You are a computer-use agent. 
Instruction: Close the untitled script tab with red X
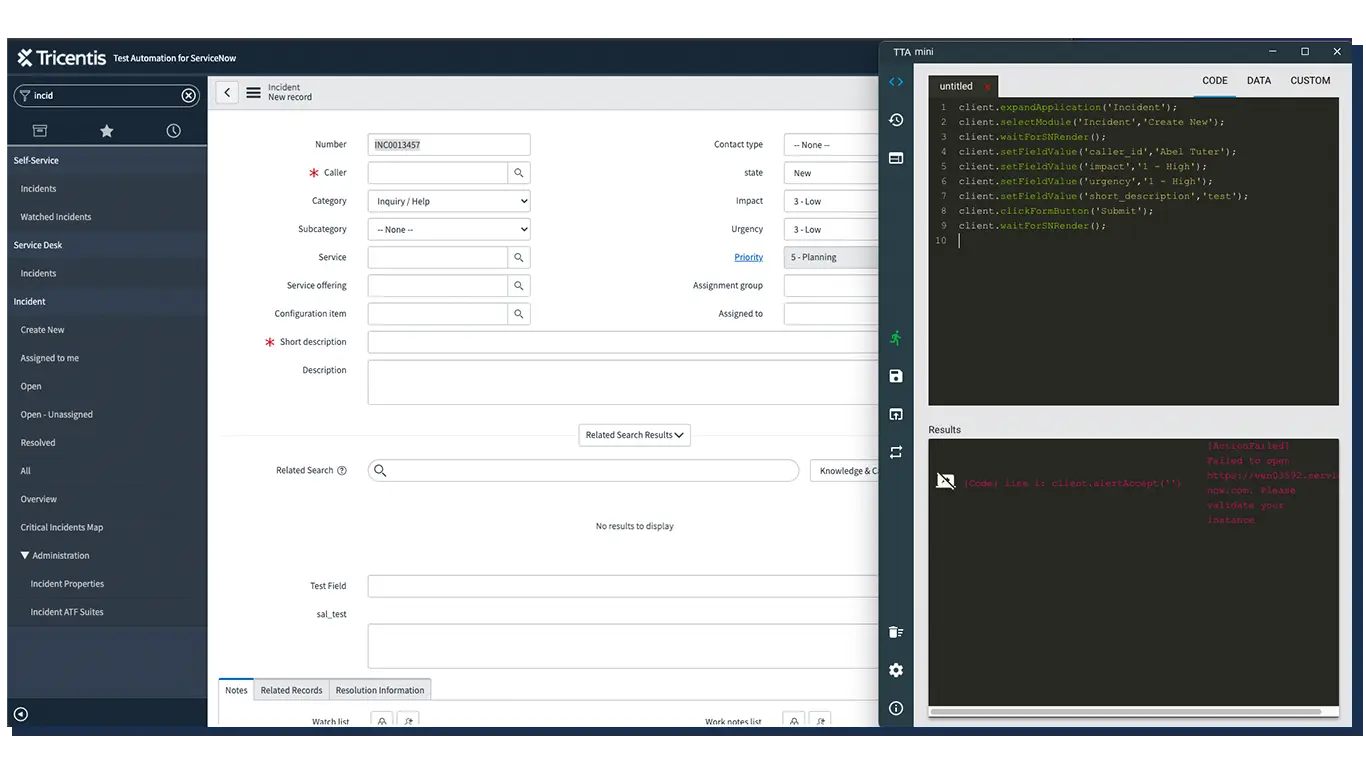[987, 87]
